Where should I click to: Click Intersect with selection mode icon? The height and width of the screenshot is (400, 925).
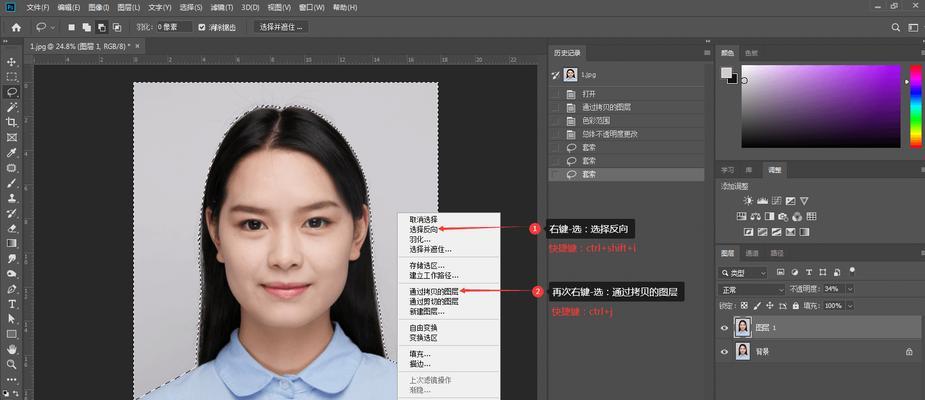click(117, 27)
